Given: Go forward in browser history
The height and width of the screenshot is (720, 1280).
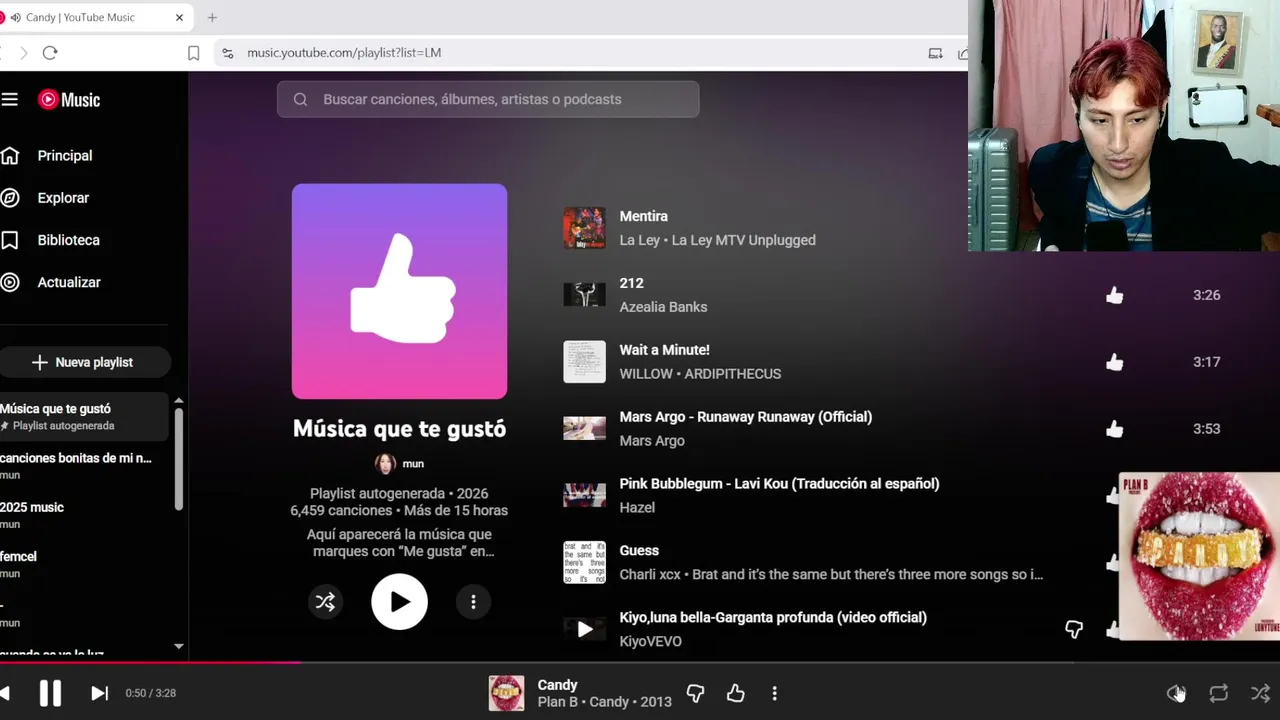Looking at the screenshot, I should point(23,53).
